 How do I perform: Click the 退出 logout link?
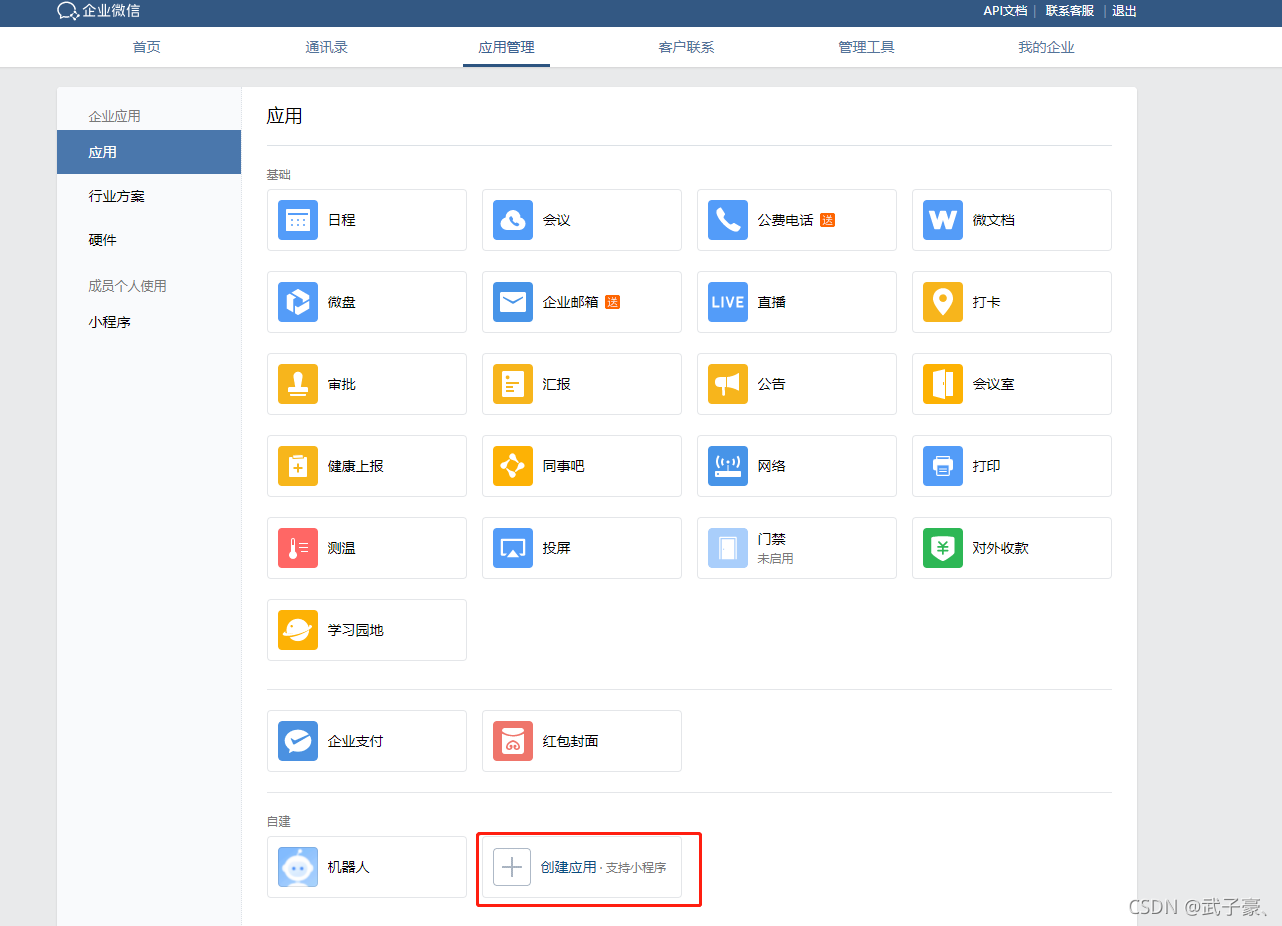click(x=1125, y=11)
